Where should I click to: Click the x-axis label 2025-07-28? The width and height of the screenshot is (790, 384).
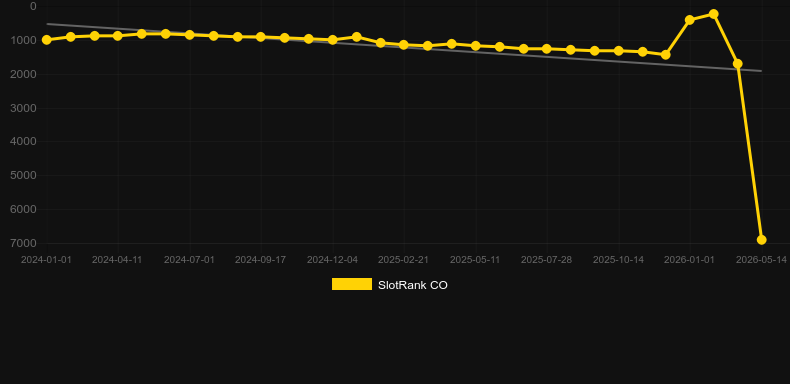tap(546, 260)
